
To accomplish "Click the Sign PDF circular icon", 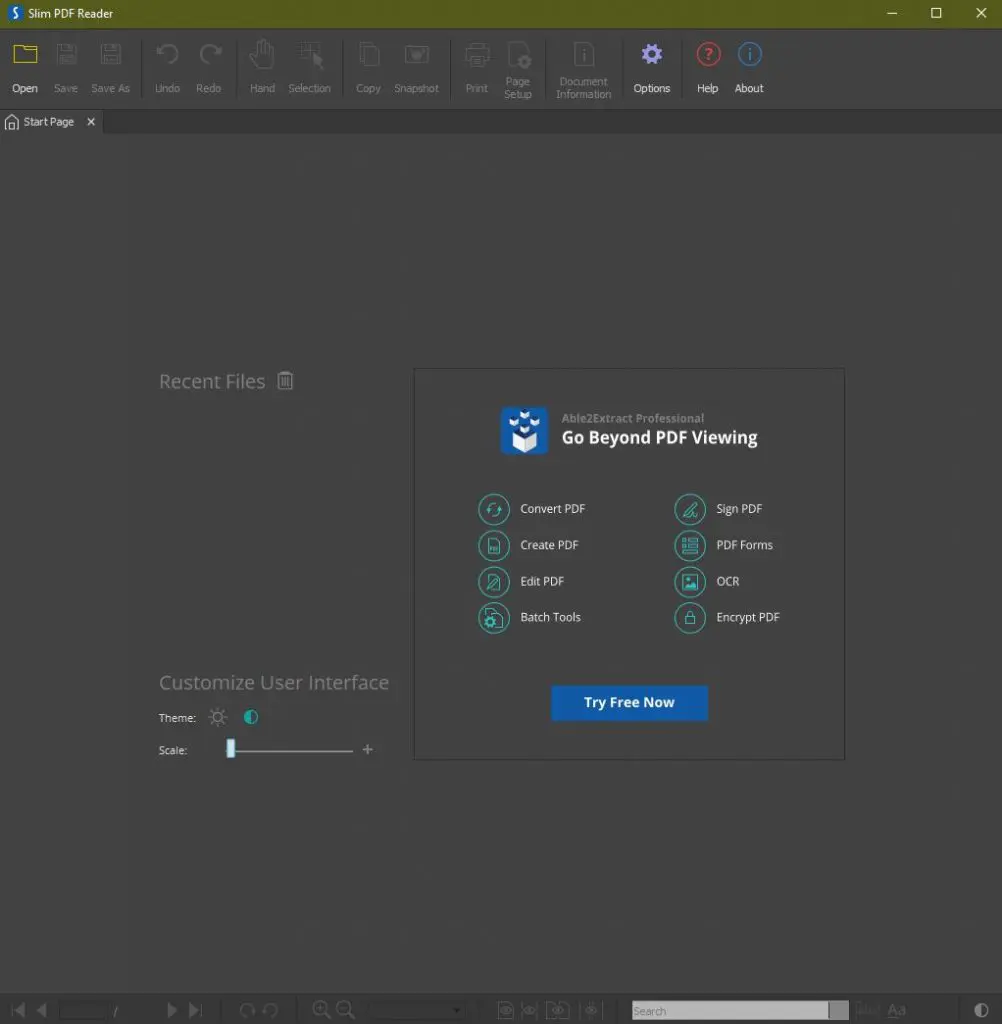I will (x=690, y=509).
